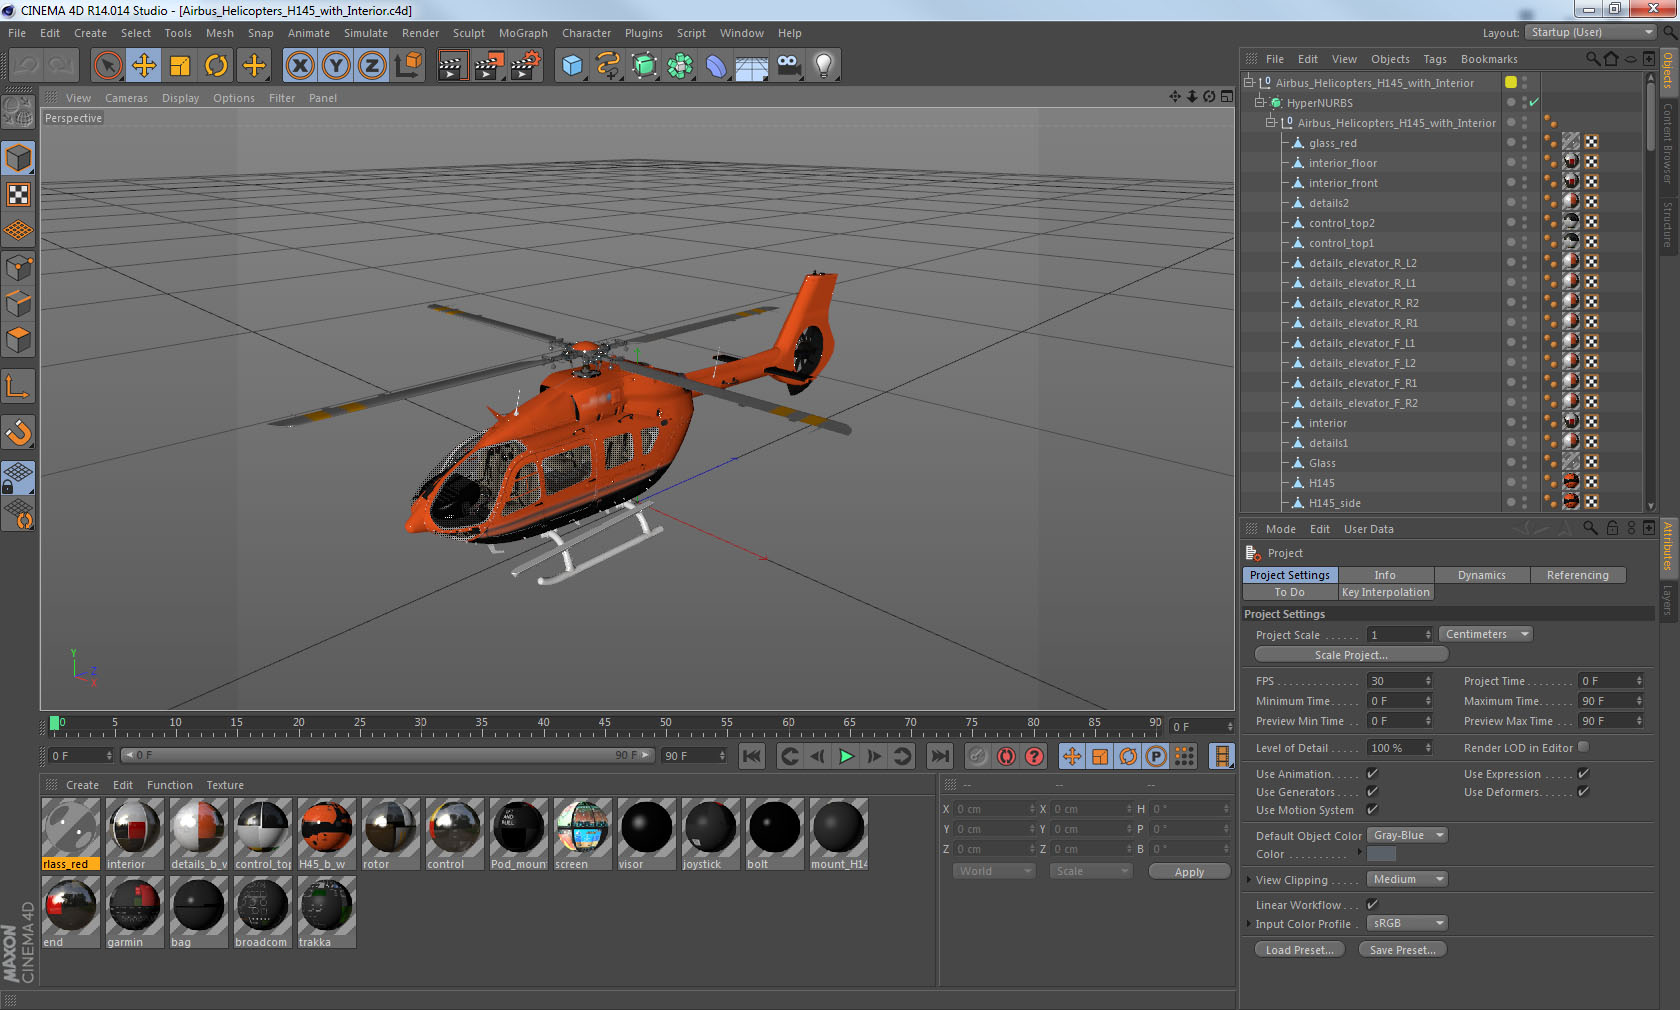
Task: Toggle Use Animation checkbox
Action: point(1372,774)
